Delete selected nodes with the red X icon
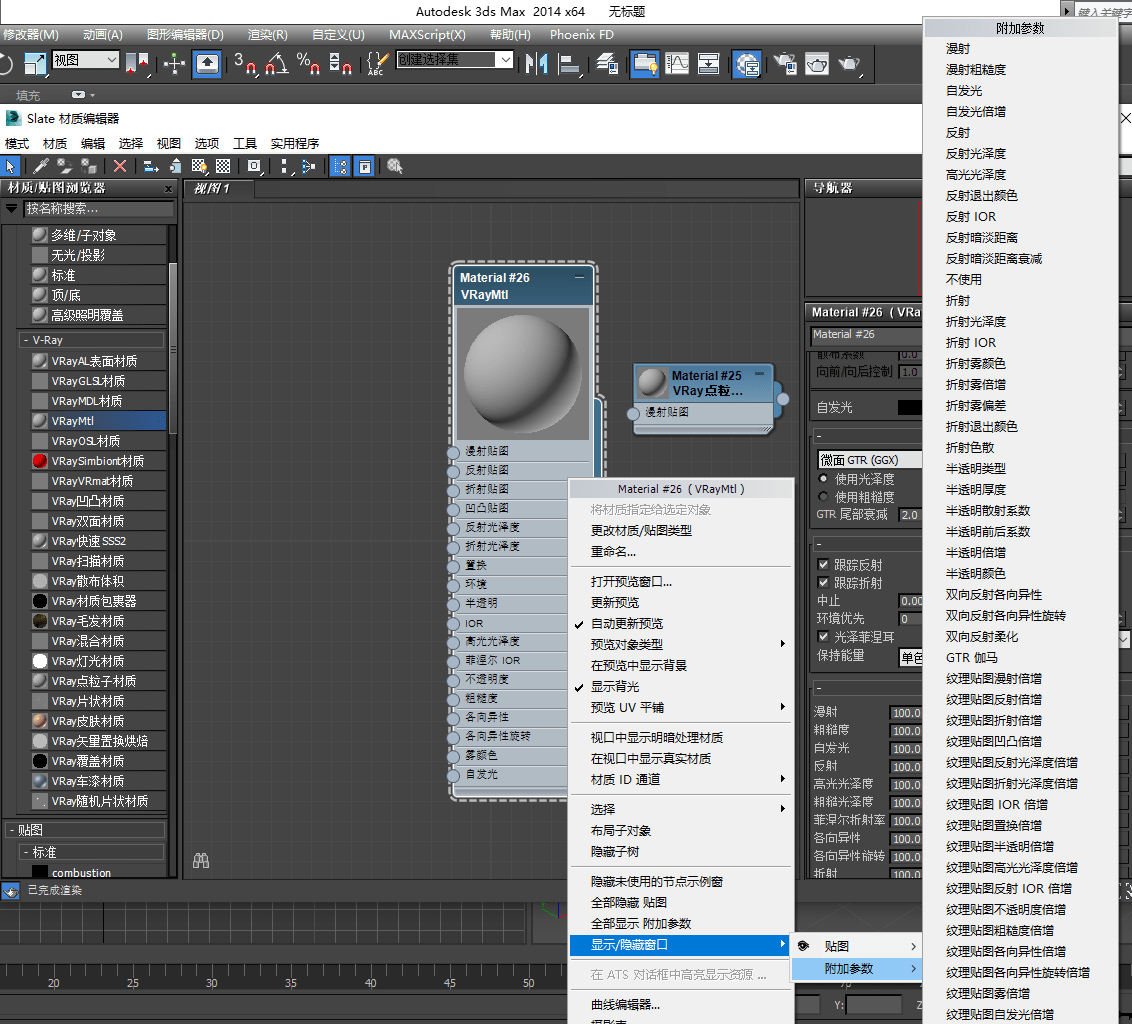The image size is (1132, 1024). coord(118,165)
